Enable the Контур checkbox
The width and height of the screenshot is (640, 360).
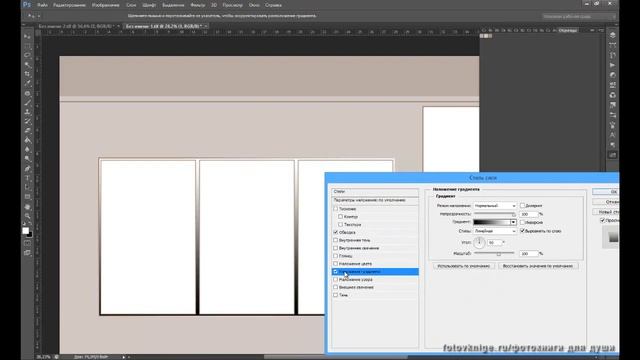point(340,216)
